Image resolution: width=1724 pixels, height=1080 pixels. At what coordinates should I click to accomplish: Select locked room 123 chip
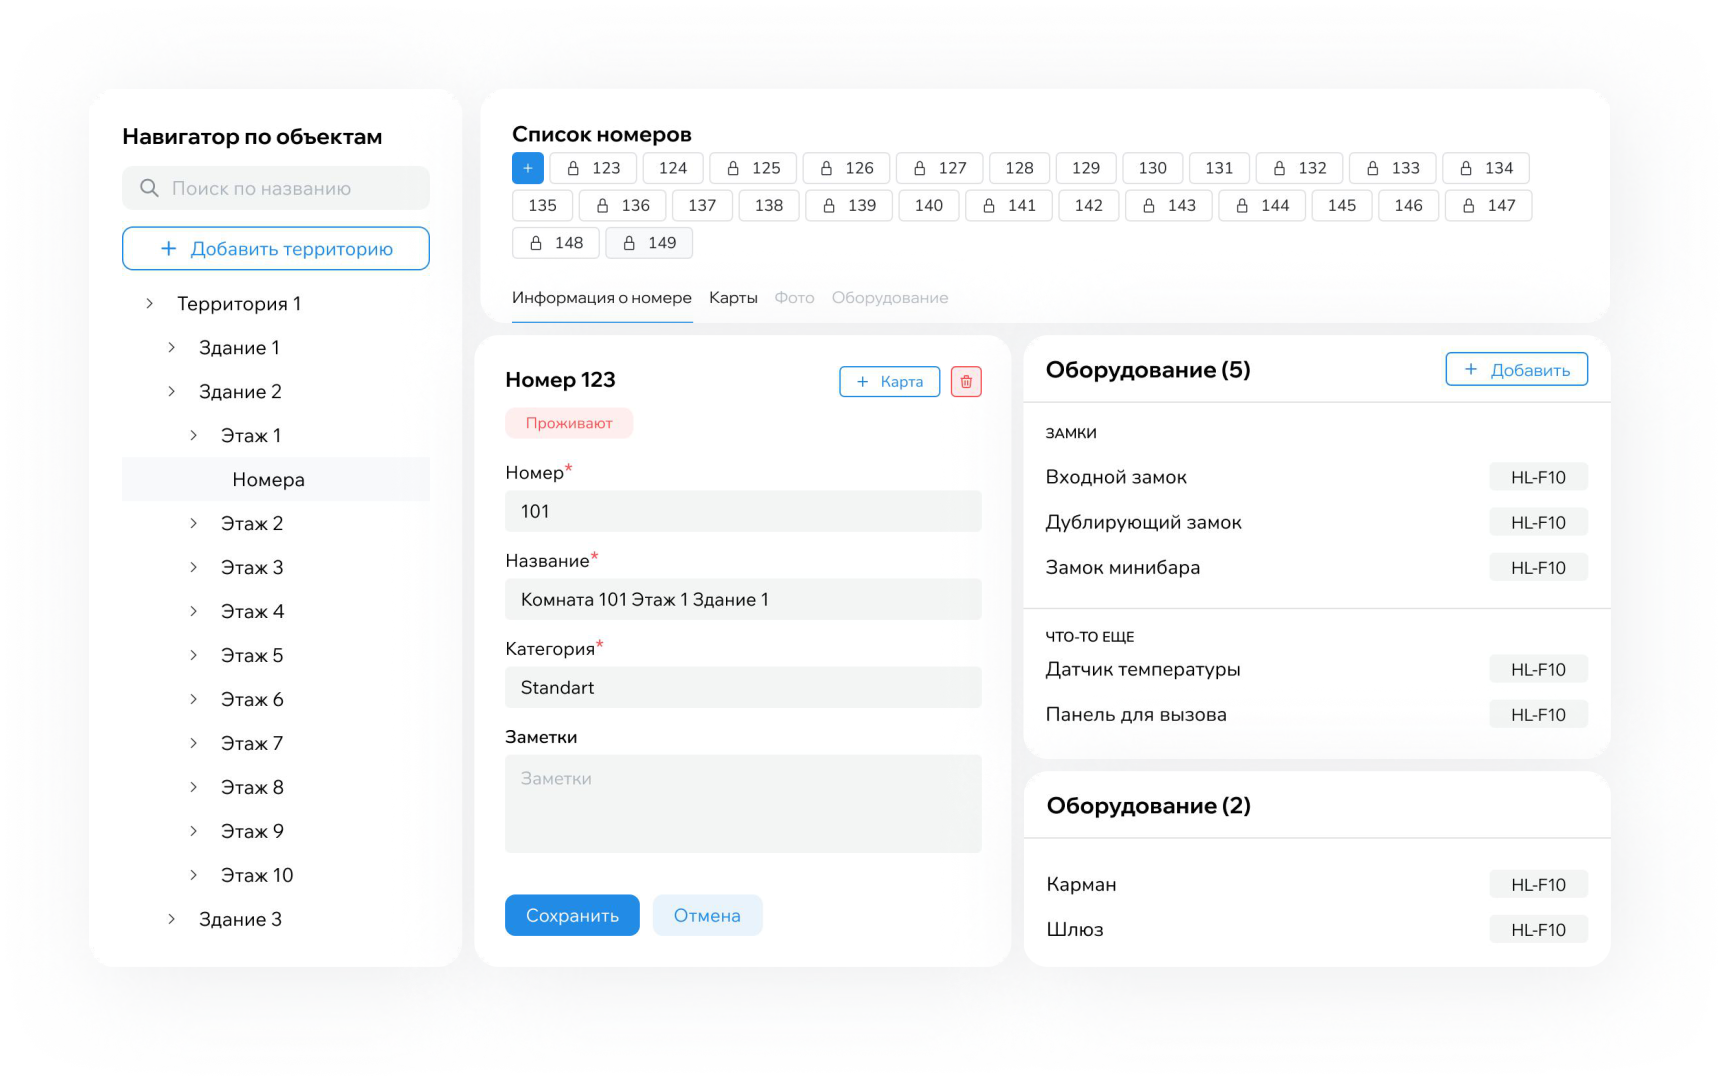594,168
